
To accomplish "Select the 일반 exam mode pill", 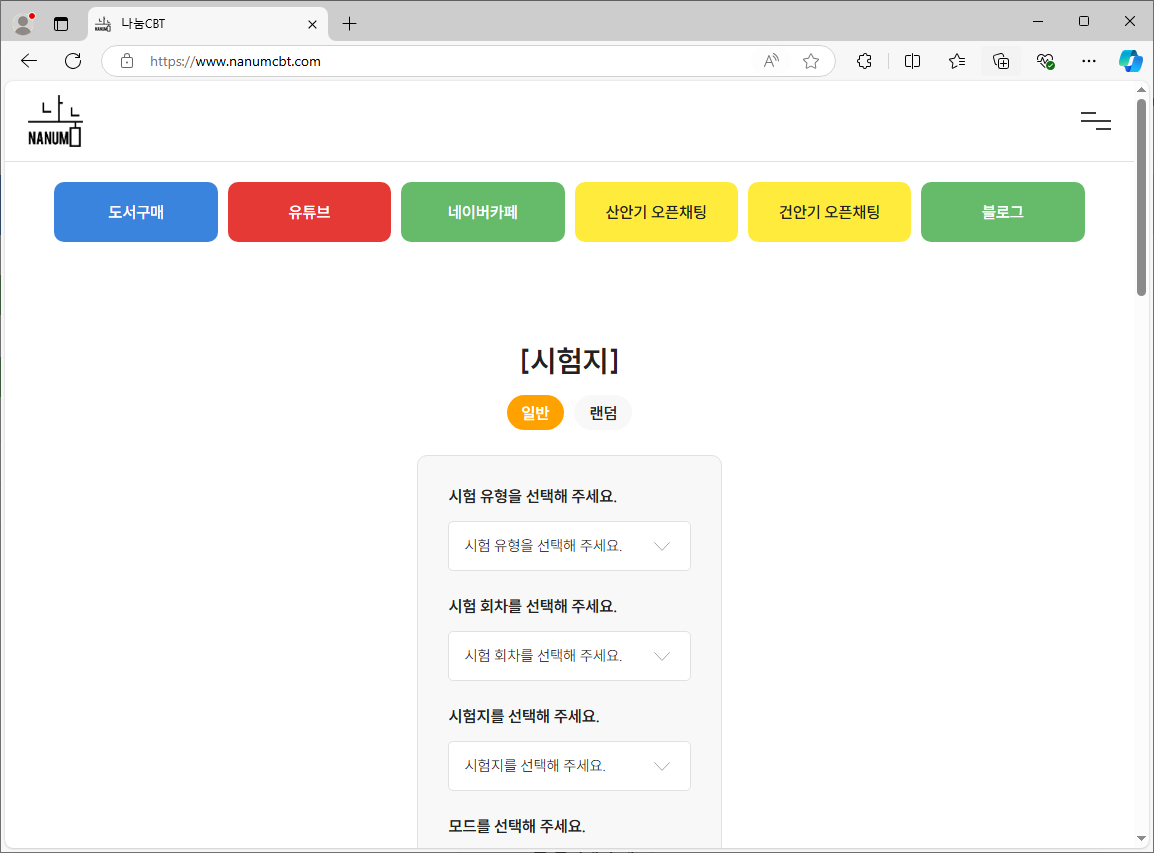I will [x=535, y=412].
